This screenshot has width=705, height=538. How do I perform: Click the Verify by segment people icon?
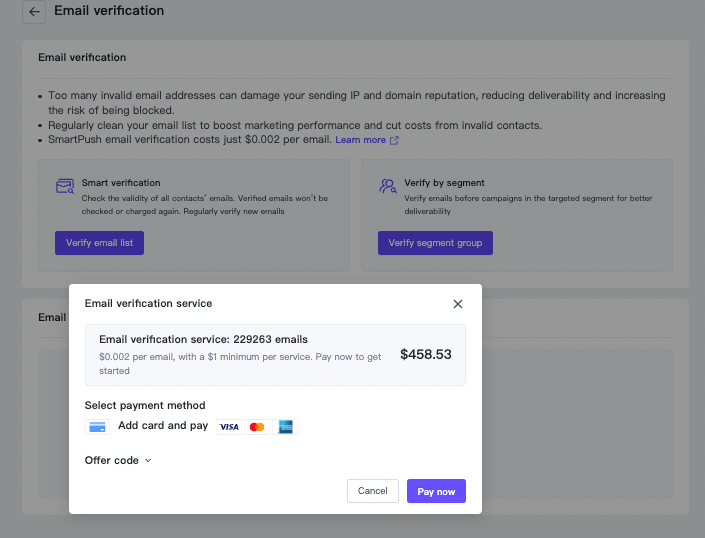pyautogui.click(x=388, y=186)
